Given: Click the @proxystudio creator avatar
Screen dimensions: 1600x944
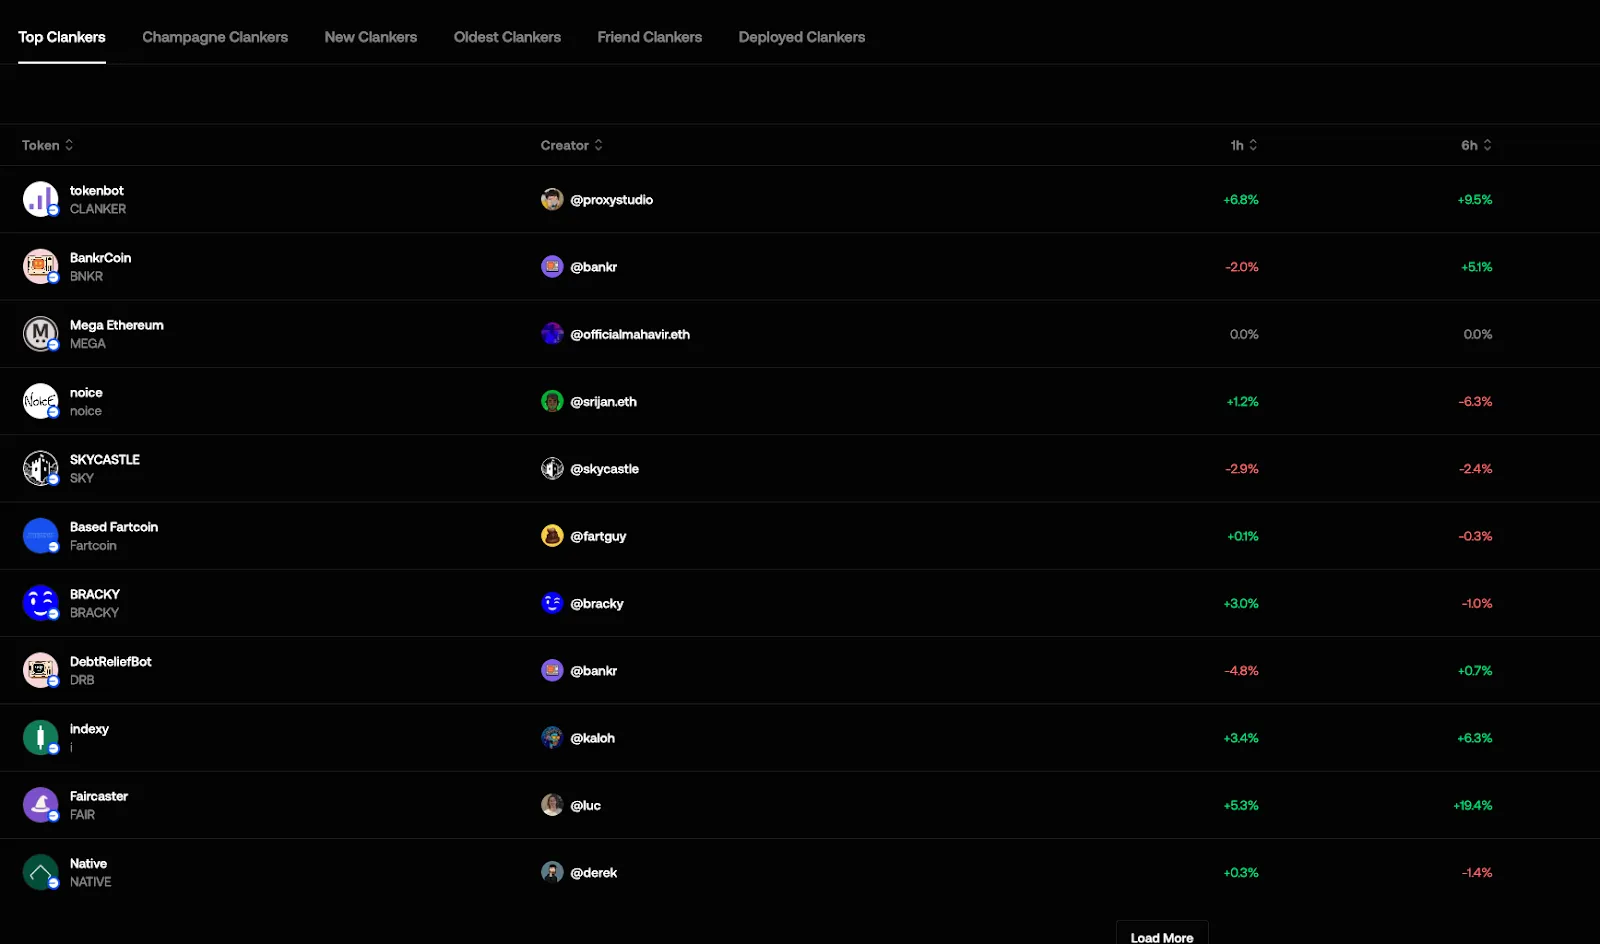Looking at the screenshot, I should (552, 199).
